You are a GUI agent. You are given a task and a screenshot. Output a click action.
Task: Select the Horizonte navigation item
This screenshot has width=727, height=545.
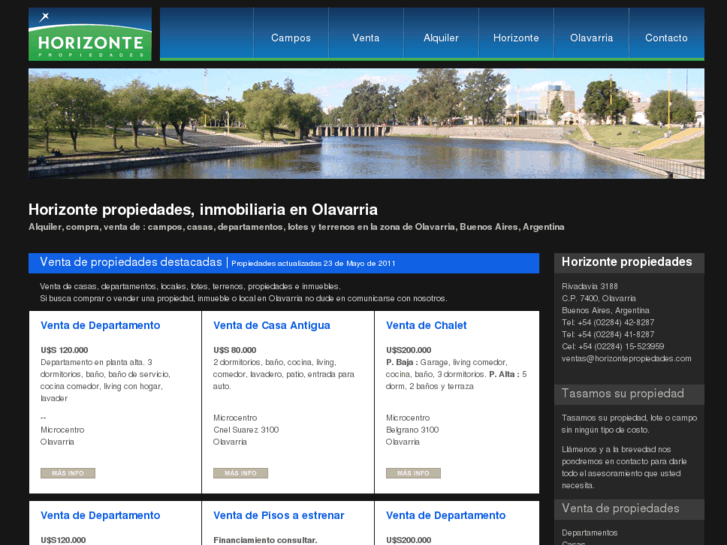[516, 38]
